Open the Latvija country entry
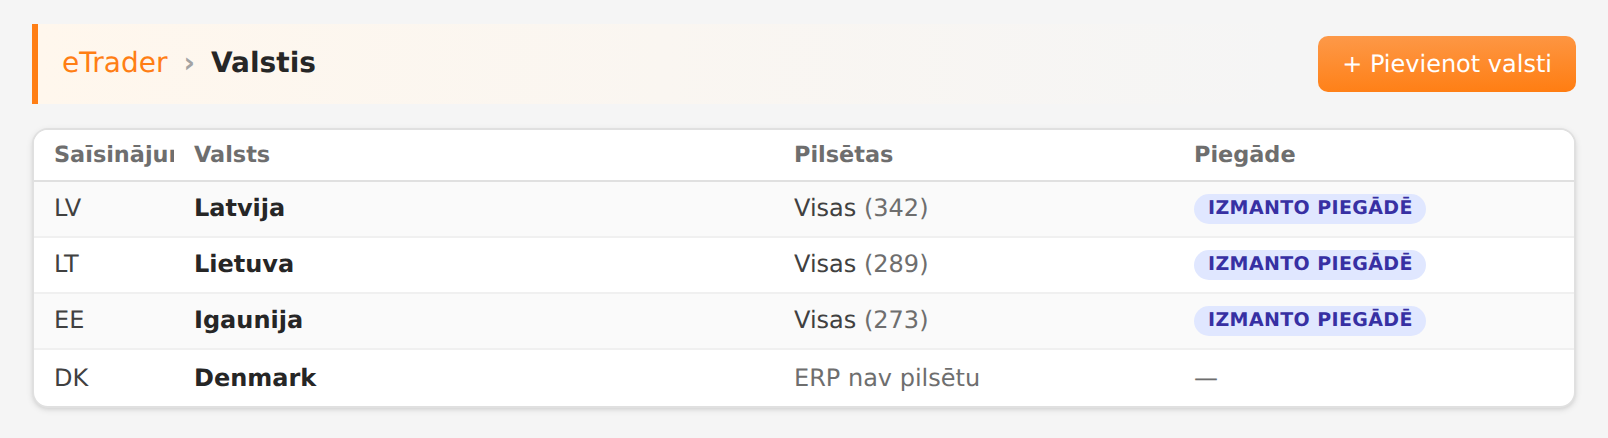Image resolution: width=1608 pixels, height=438 pixels. [x=239, y=208]
